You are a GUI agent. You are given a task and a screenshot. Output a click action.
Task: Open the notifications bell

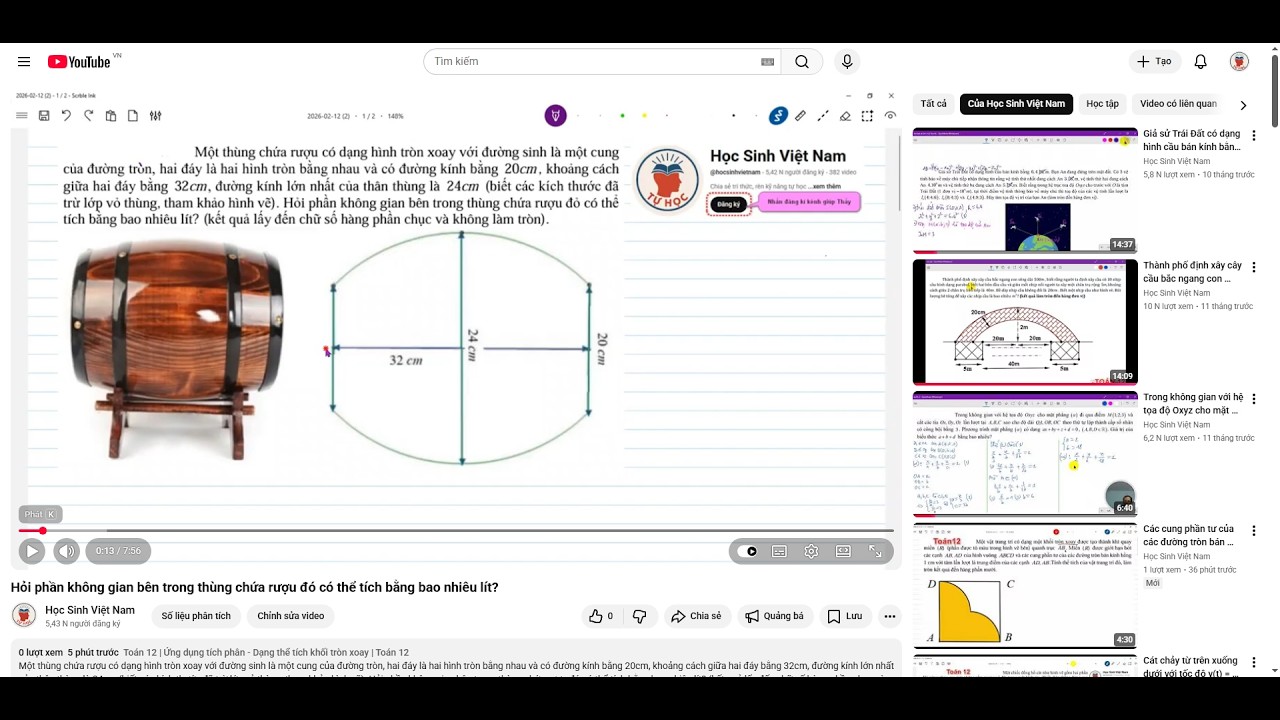pyautogui.click(x=1201, y=62)
